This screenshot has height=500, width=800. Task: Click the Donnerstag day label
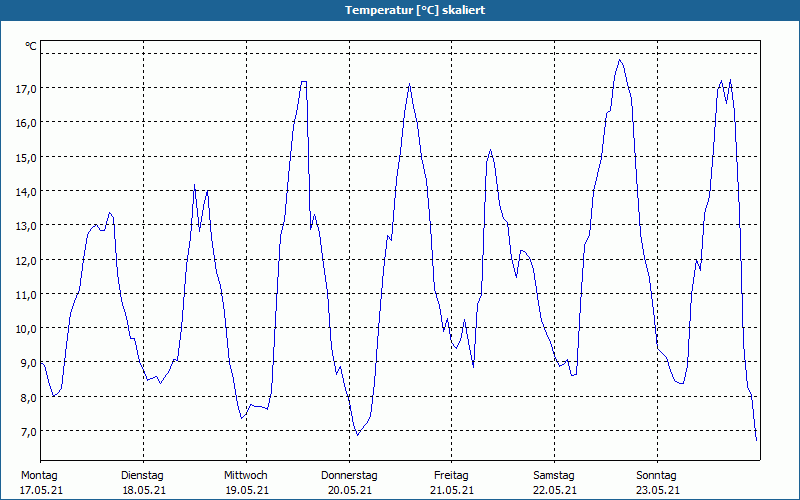(x=349, y=476)
